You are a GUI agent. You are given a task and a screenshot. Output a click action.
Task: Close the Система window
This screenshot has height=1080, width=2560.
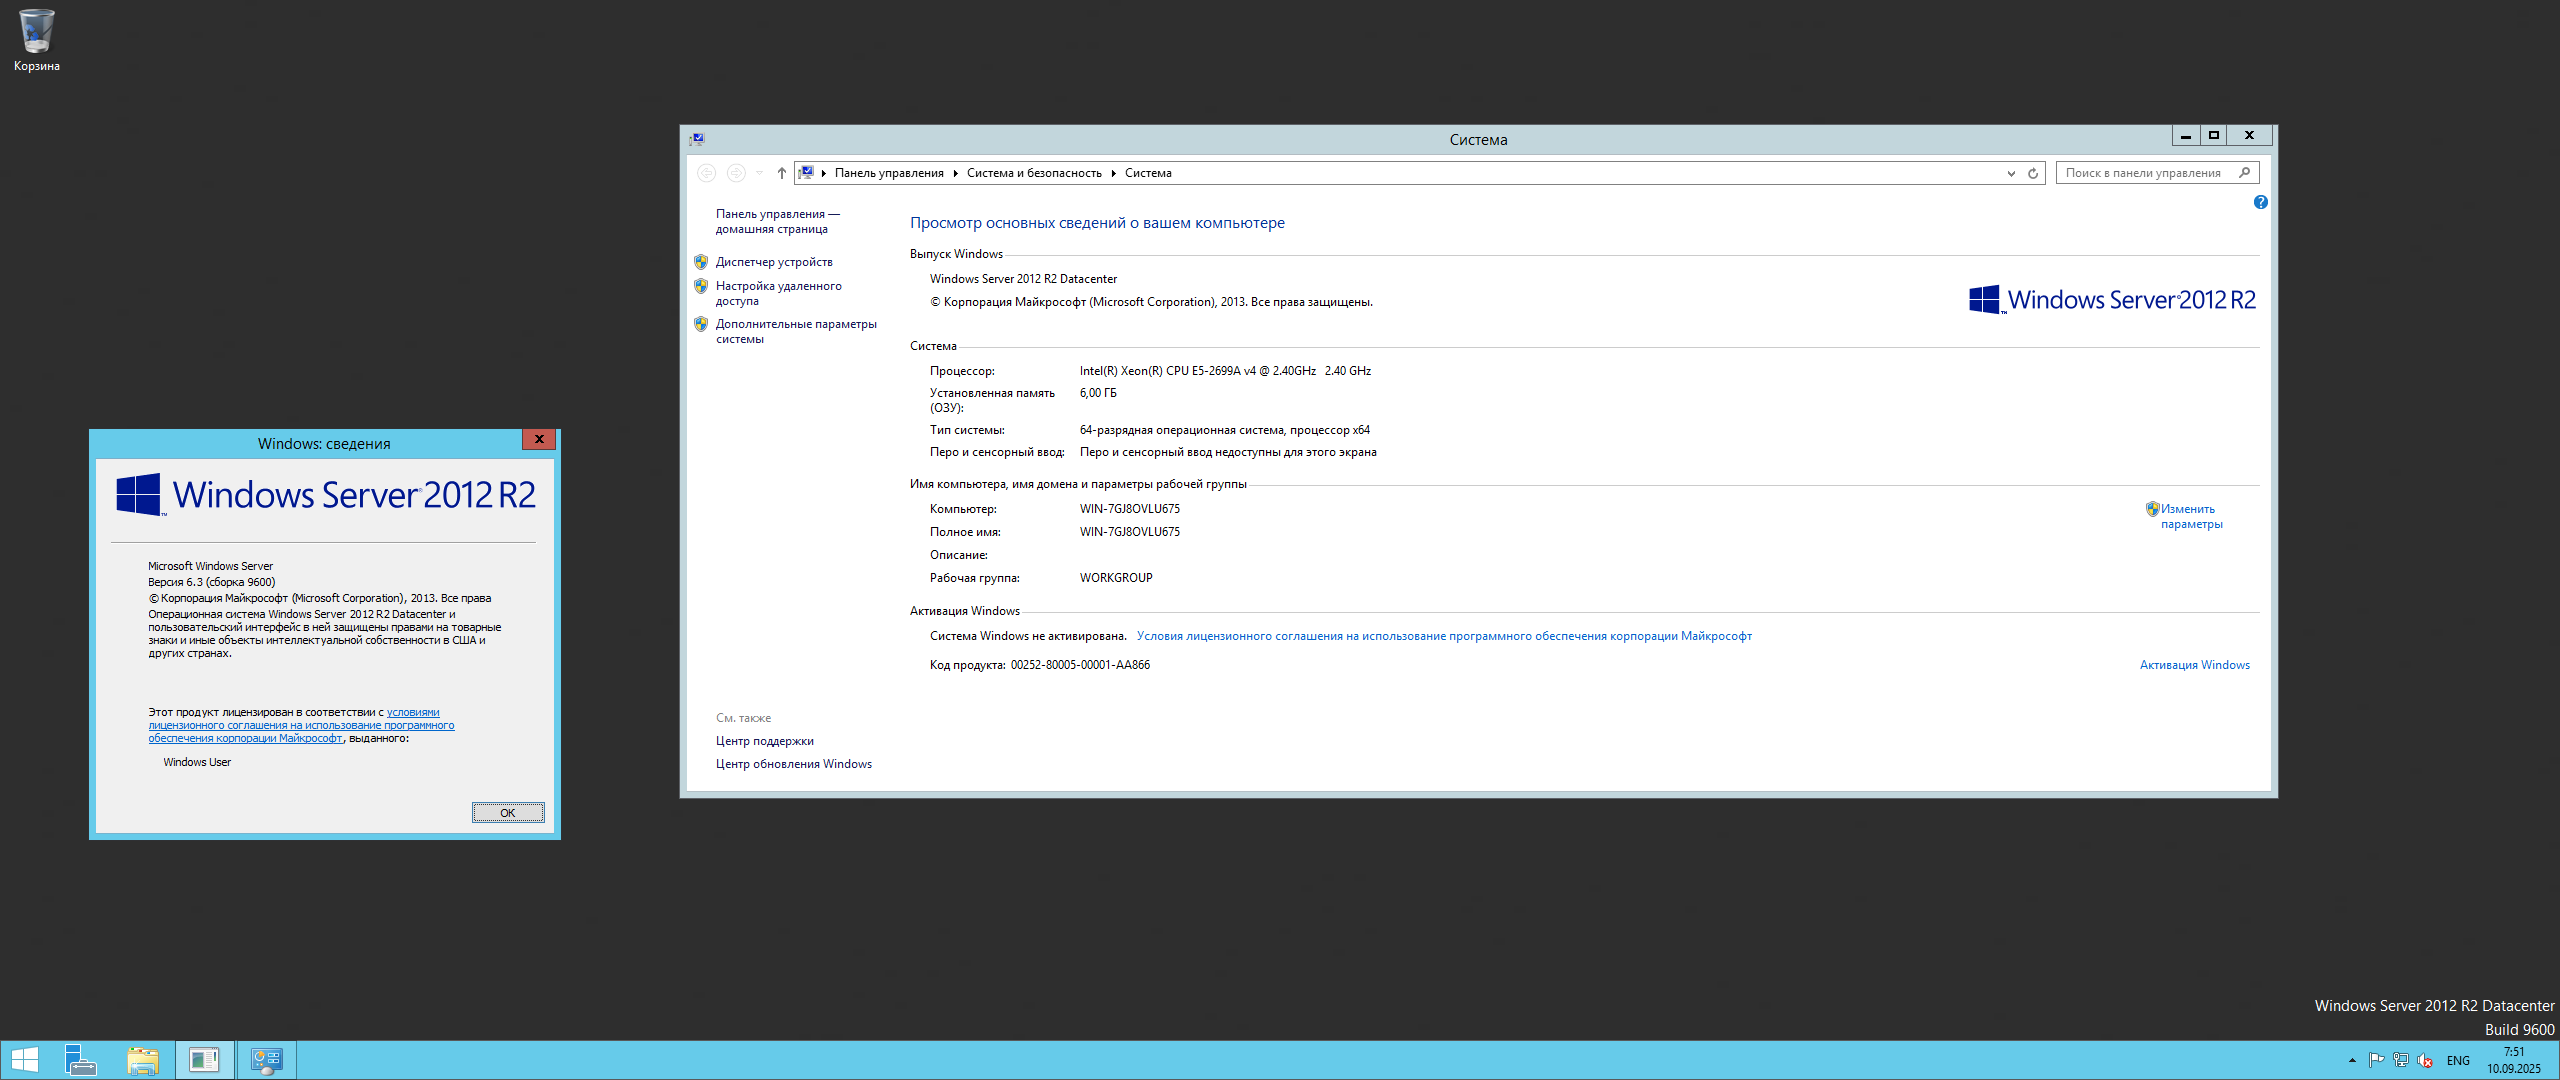tap(2249, 135)
